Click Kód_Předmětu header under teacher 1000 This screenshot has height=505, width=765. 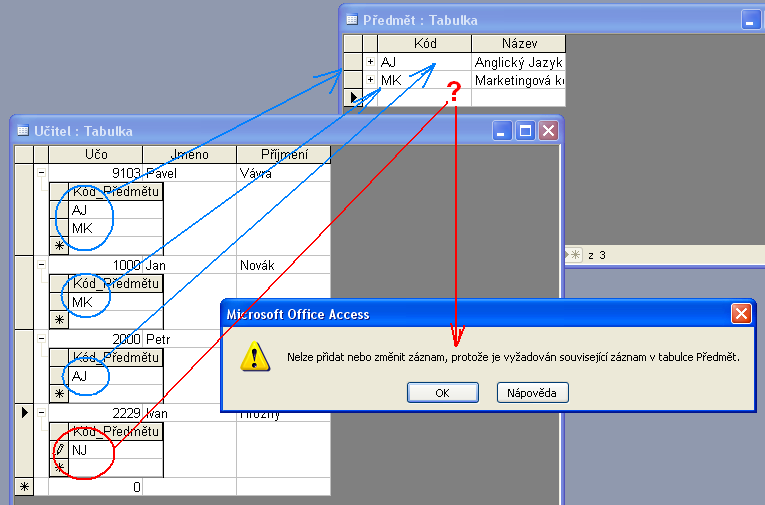[x=116, y=283]
